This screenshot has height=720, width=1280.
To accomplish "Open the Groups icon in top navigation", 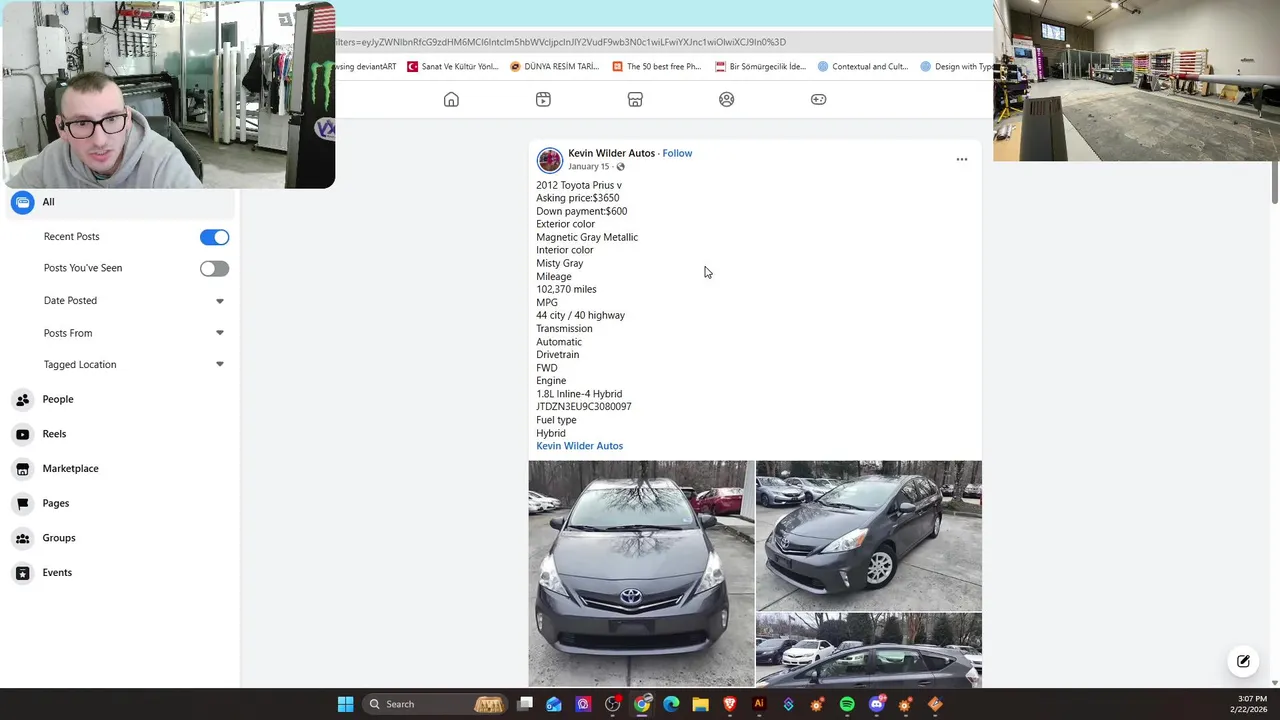I will (x=727, y=99).
